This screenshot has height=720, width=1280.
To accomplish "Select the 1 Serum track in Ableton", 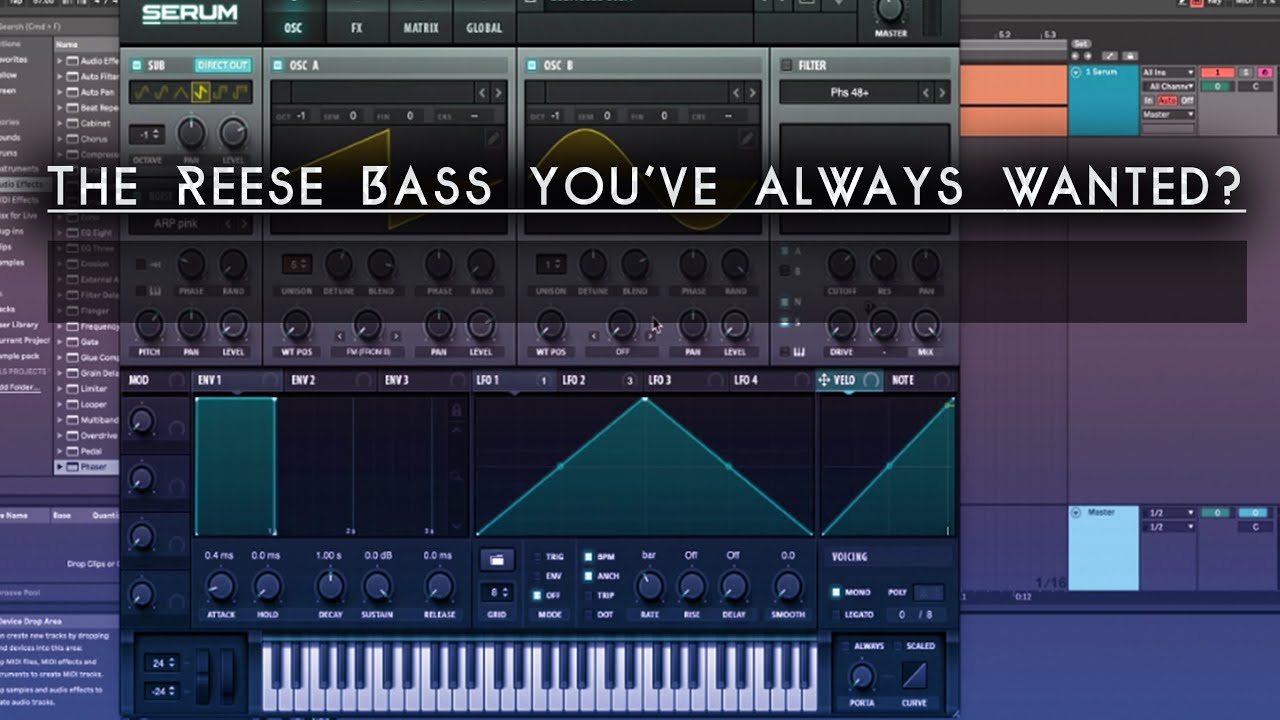I will tap(1104, 100).
